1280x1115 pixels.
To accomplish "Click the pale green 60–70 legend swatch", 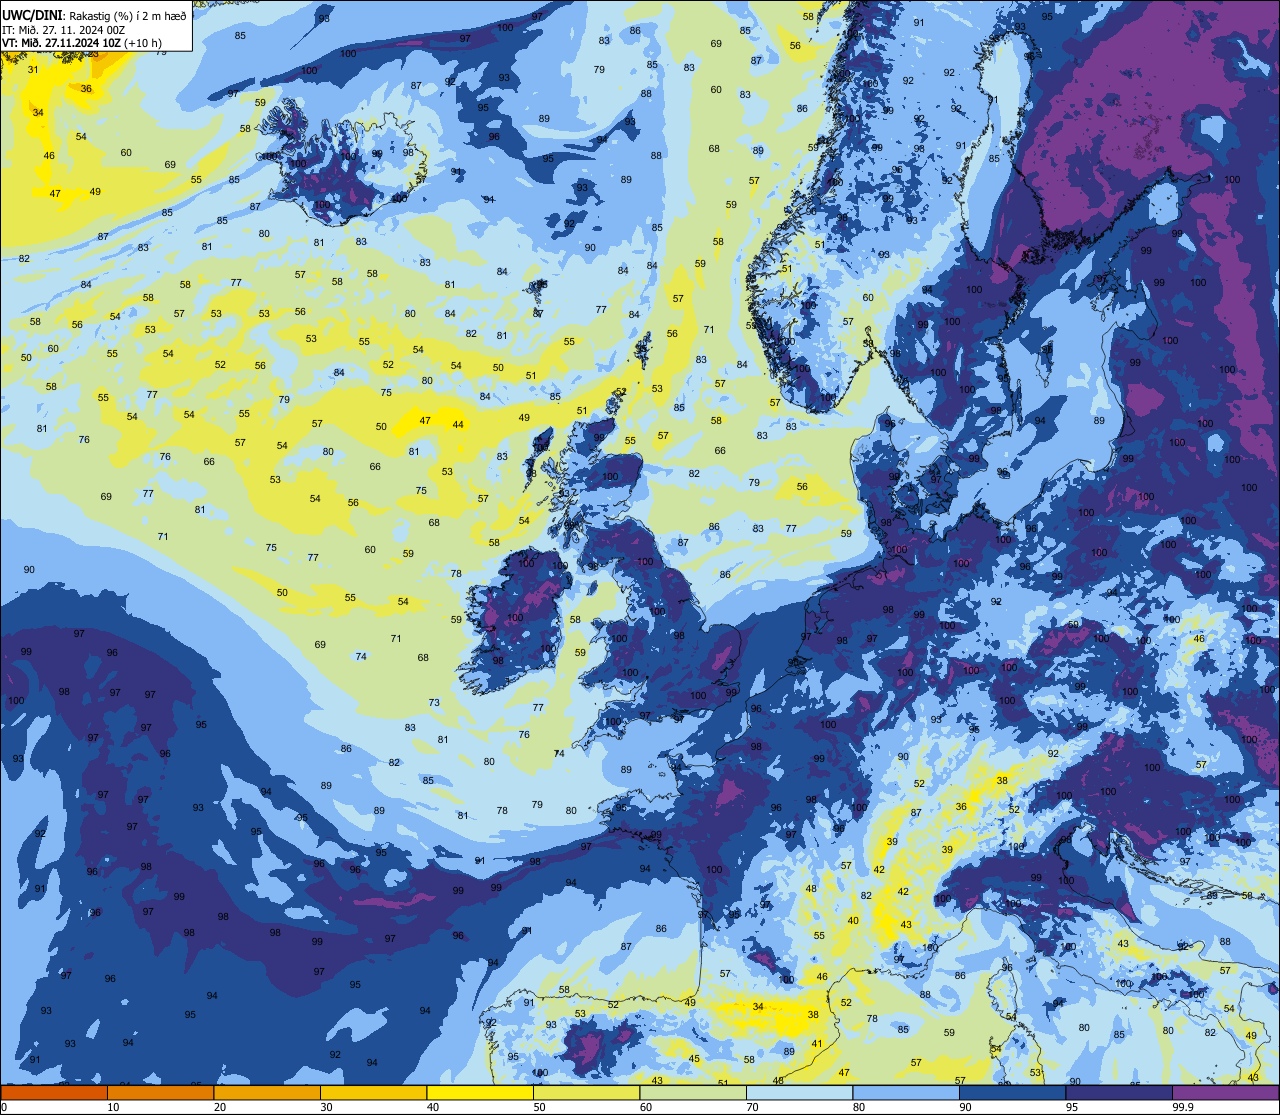I will click(x=693, y=1092).
